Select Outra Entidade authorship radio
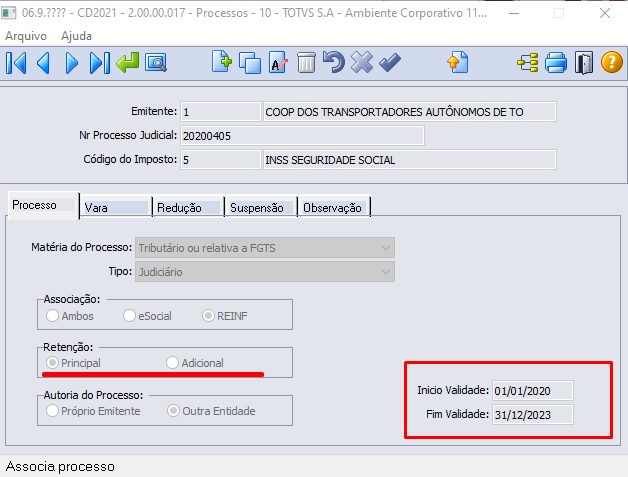 pyautogui.click(x=173, y=411)
